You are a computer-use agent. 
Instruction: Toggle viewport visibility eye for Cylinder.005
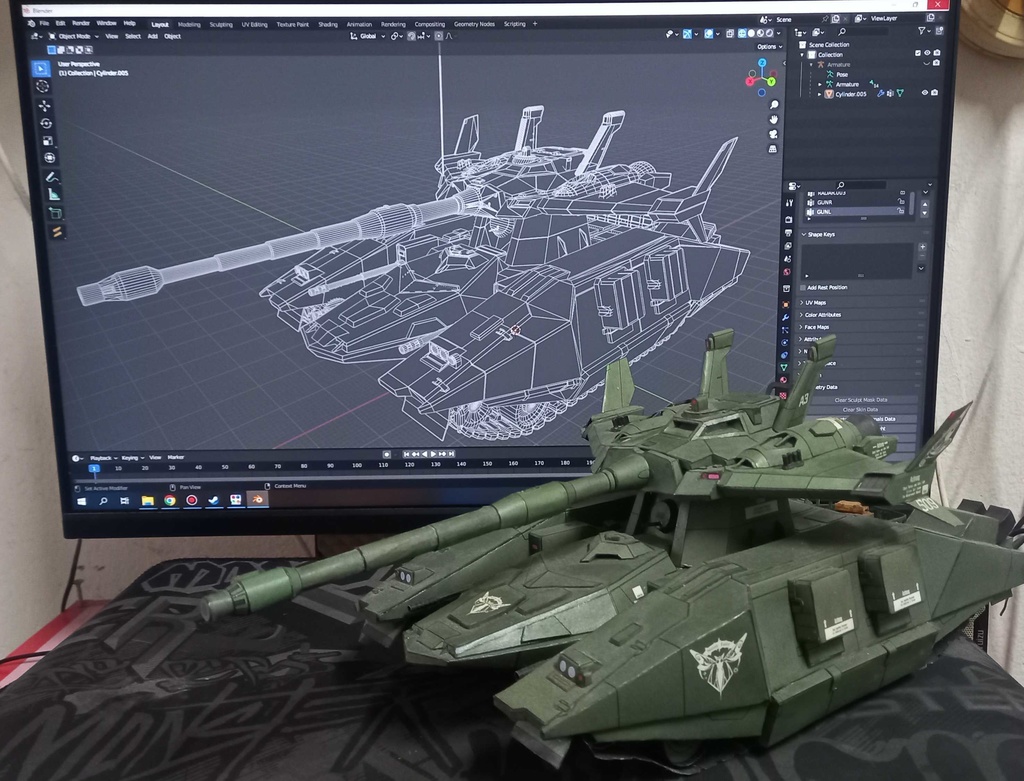click(x=925, y=92)
